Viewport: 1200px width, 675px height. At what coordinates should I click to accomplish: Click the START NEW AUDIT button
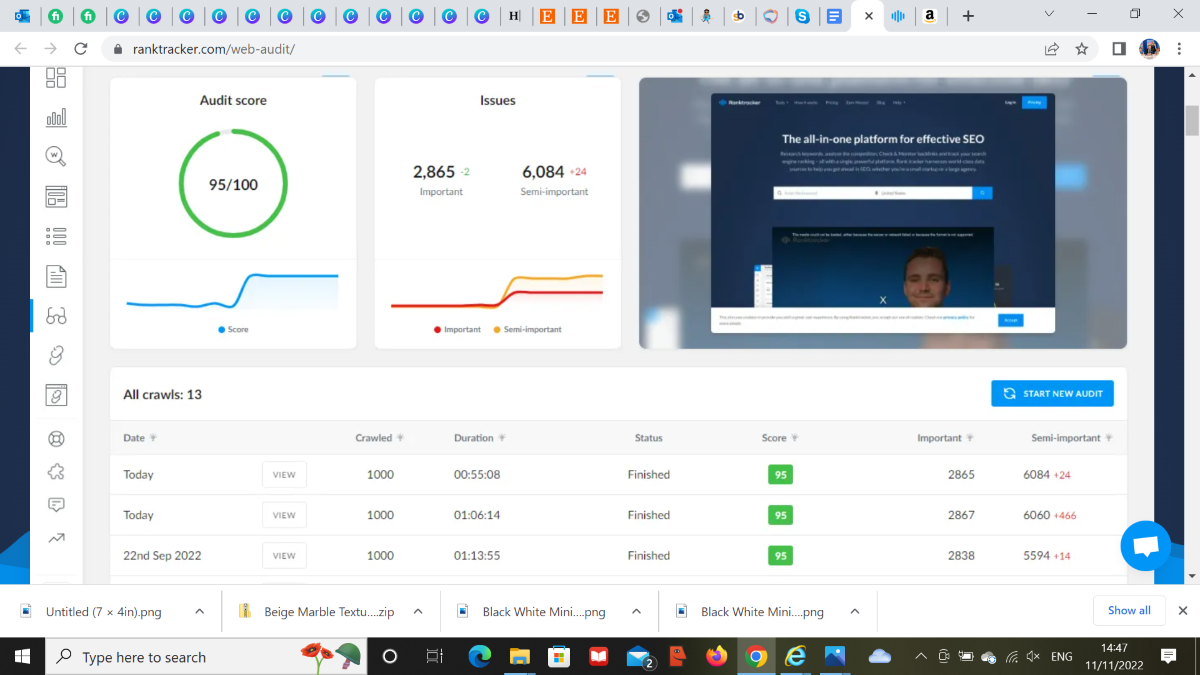click(1052, 393)
